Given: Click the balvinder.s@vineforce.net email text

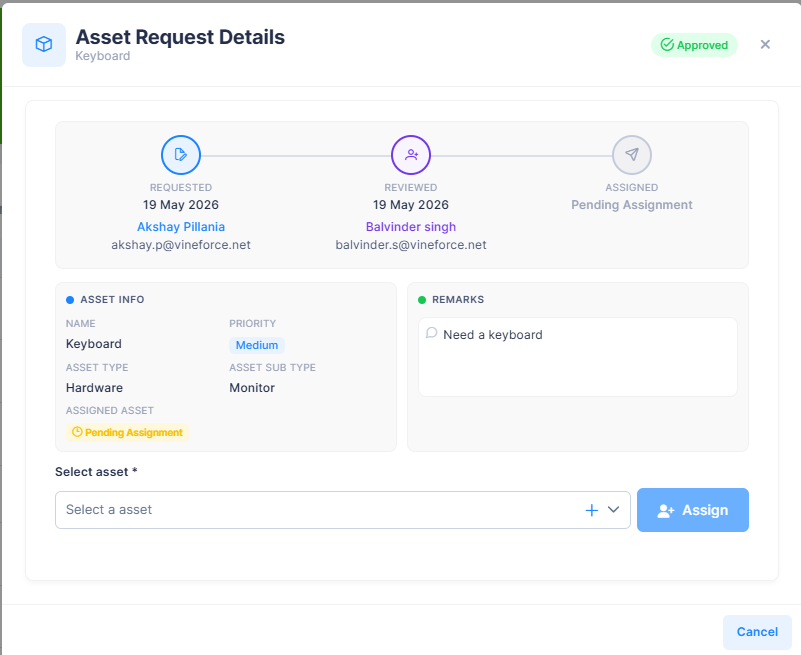Looking at the screenshot, I should [x=411, y=245].
